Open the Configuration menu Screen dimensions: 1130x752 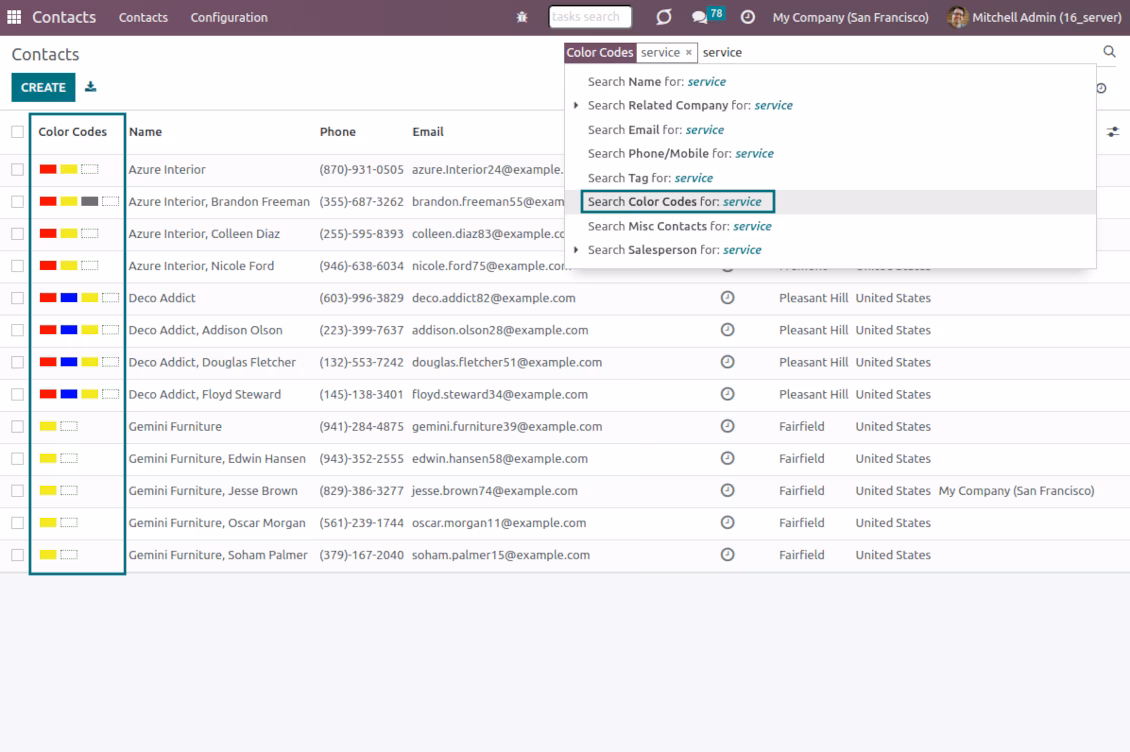(229, 17)
